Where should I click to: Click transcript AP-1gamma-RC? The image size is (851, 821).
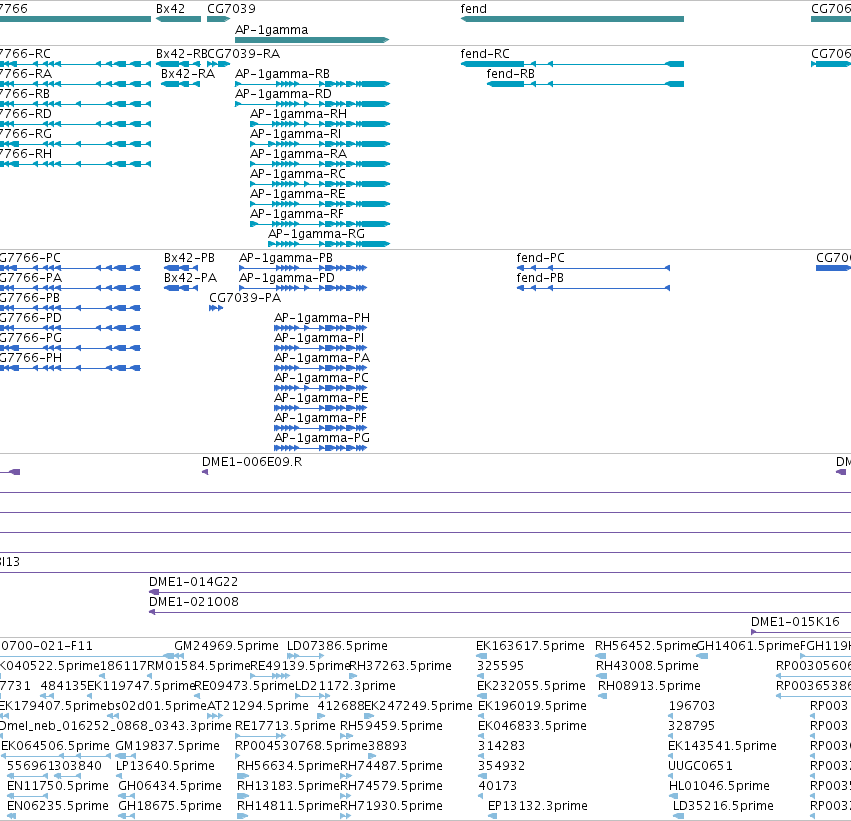tap(297, 174)
